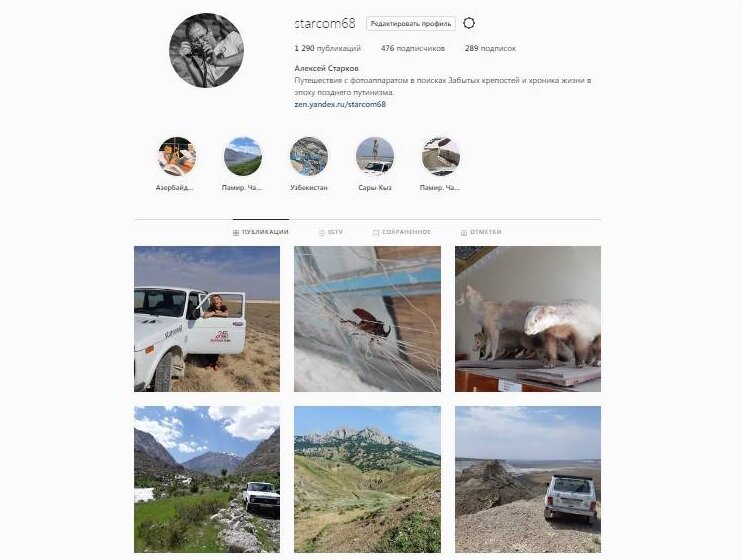Open the Узбекистан story highlight
Viewport: 743px width, 560px height.
(308, 156)
